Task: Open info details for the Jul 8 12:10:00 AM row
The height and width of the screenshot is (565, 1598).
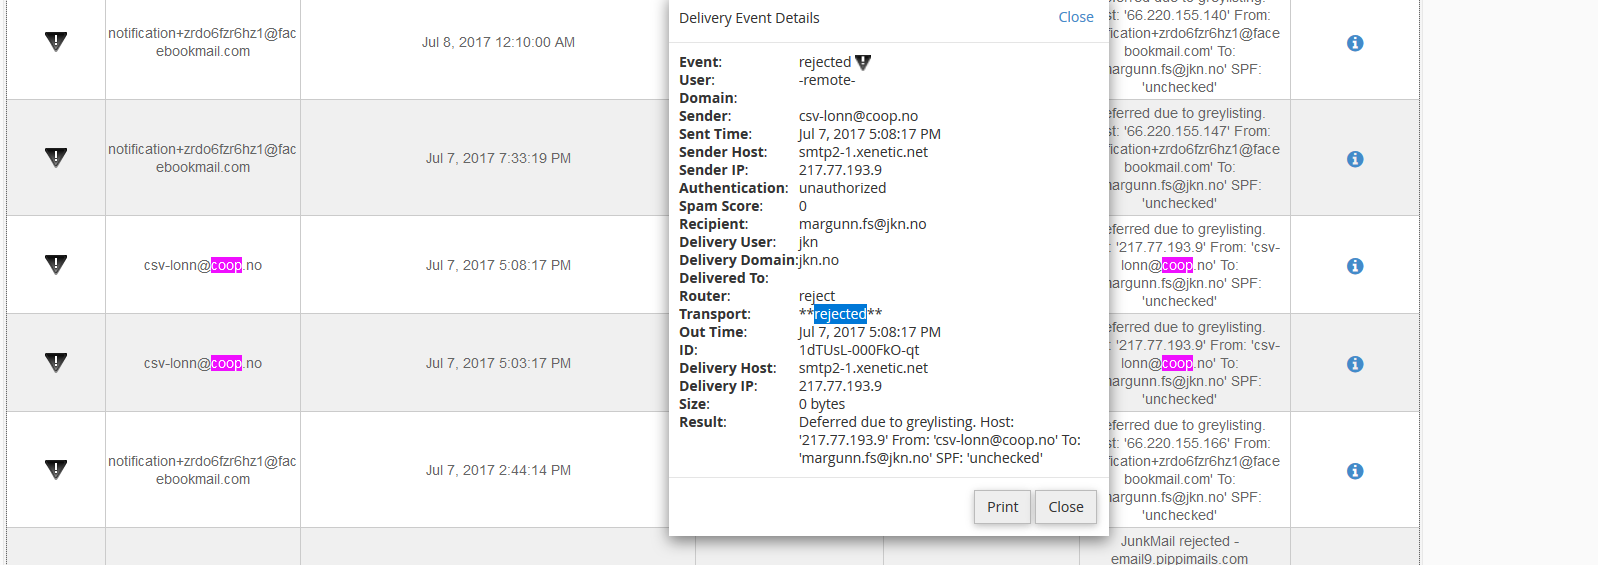Action: (x=1355, y=43)
